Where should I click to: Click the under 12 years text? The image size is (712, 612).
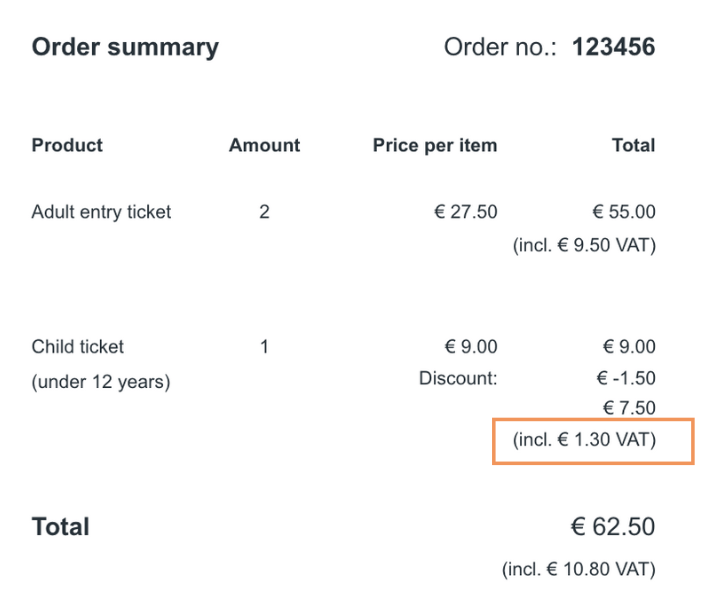point(101,381)
